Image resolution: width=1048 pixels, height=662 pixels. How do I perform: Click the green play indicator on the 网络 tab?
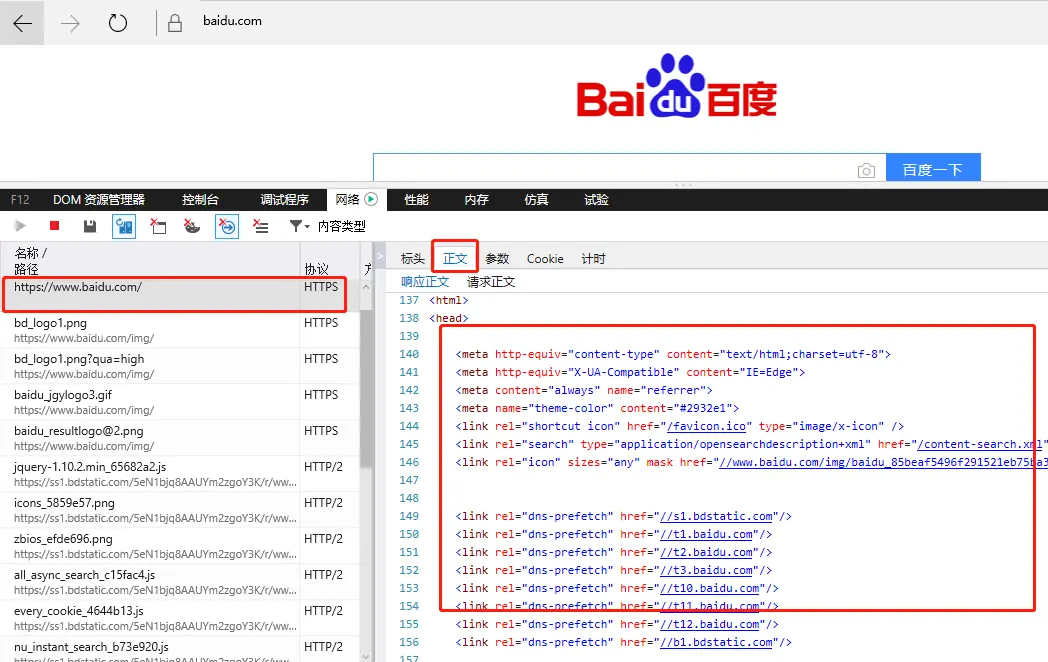pos(372,199)
